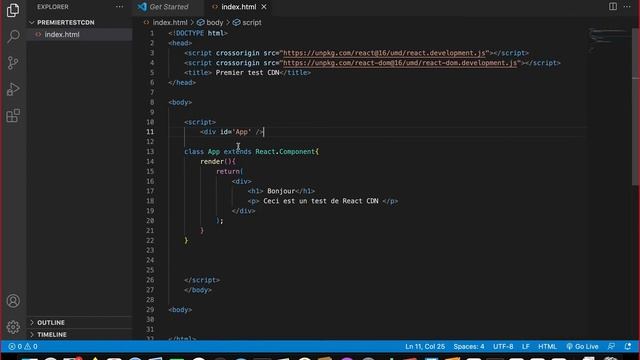Screen dimensions: 640x360
Task: Click 'Ceci est un test de React CDN'
Action: (321, 201)
